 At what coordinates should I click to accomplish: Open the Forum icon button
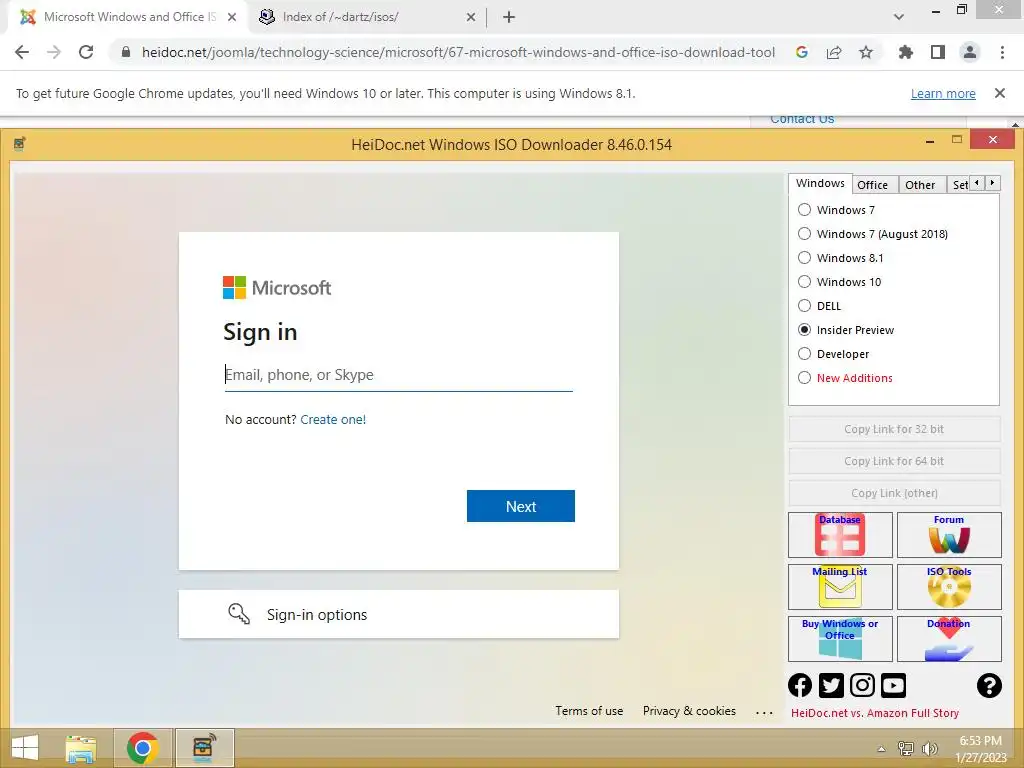point(949,534)
